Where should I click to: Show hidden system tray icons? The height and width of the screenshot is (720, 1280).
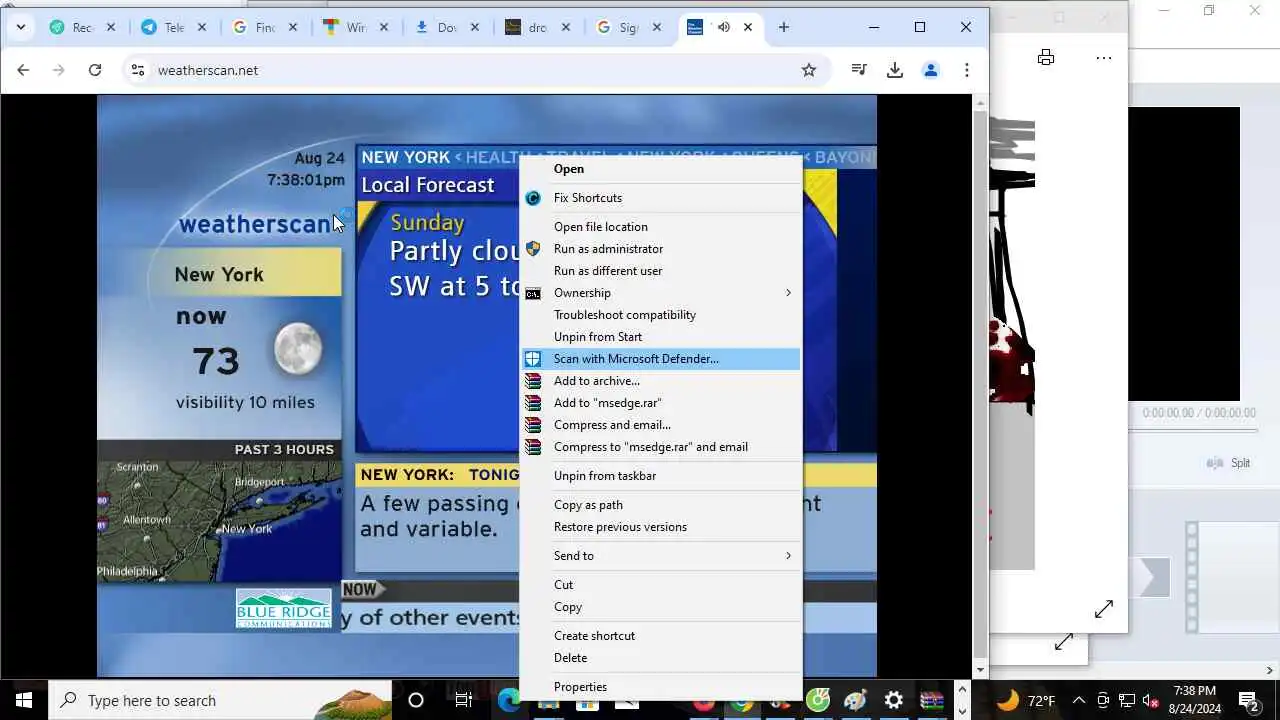pyautogui.click(x=1079, y=700)
